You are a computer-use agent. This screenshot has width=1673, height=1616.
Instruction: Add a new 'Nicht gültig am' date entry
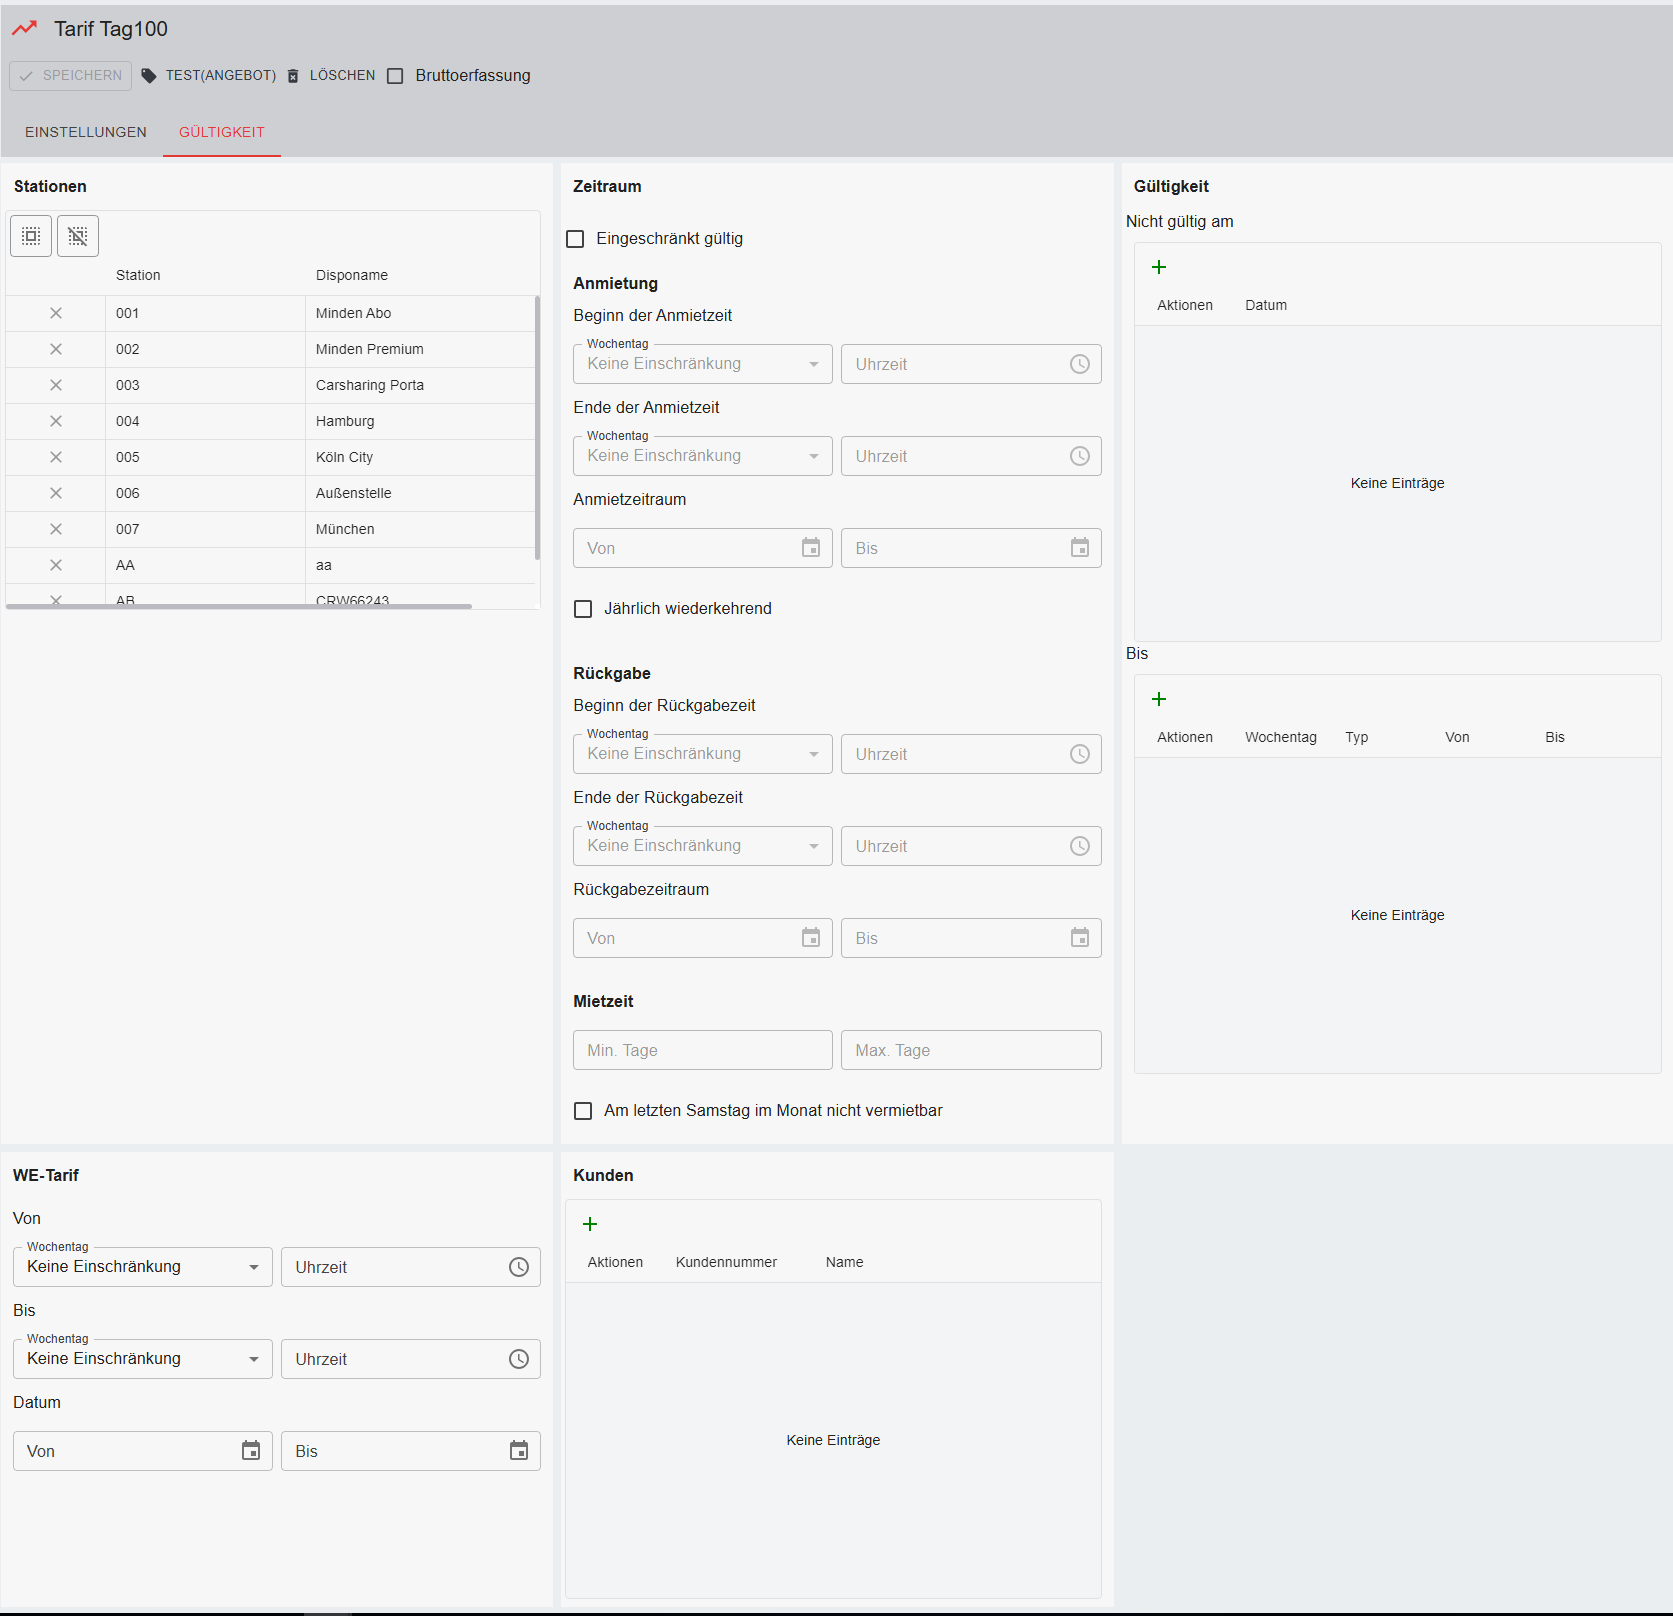tap(1159, 267)
